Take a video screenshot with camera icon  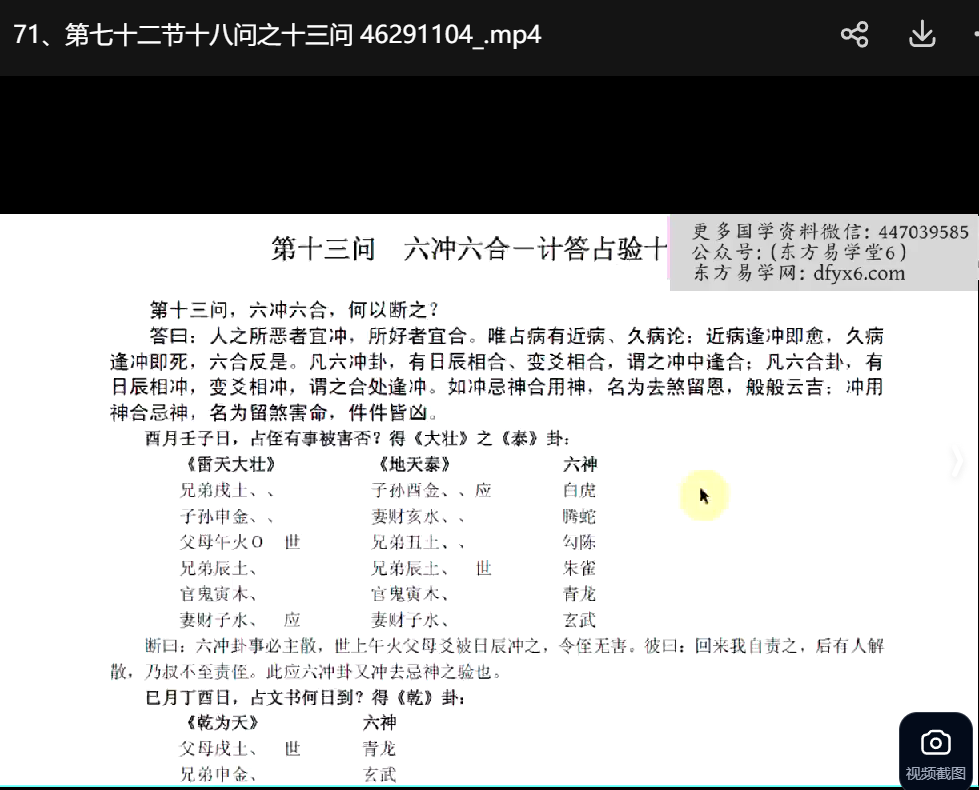coord(935,742)
